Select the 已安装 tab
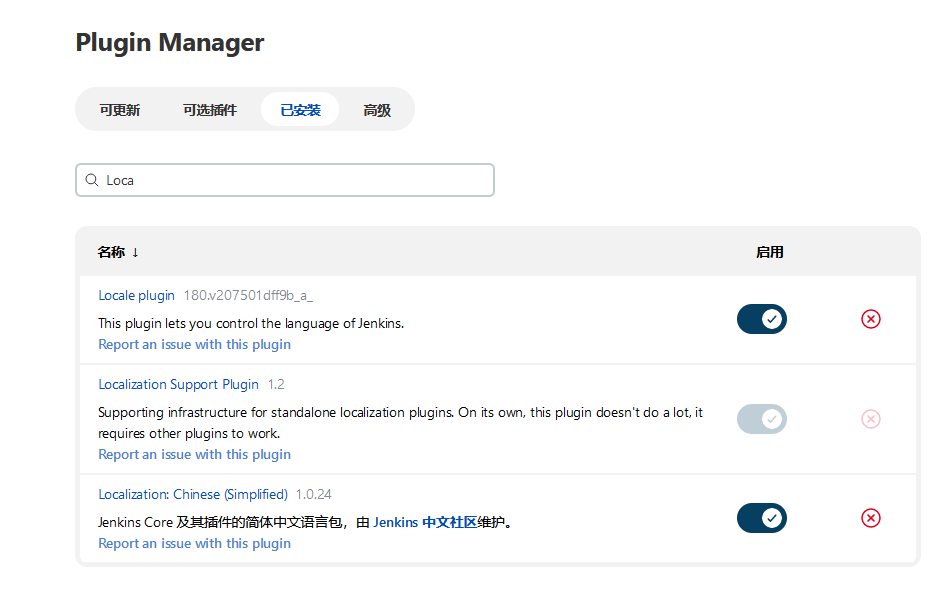The image size is (937, 591). tap(301, 110)
